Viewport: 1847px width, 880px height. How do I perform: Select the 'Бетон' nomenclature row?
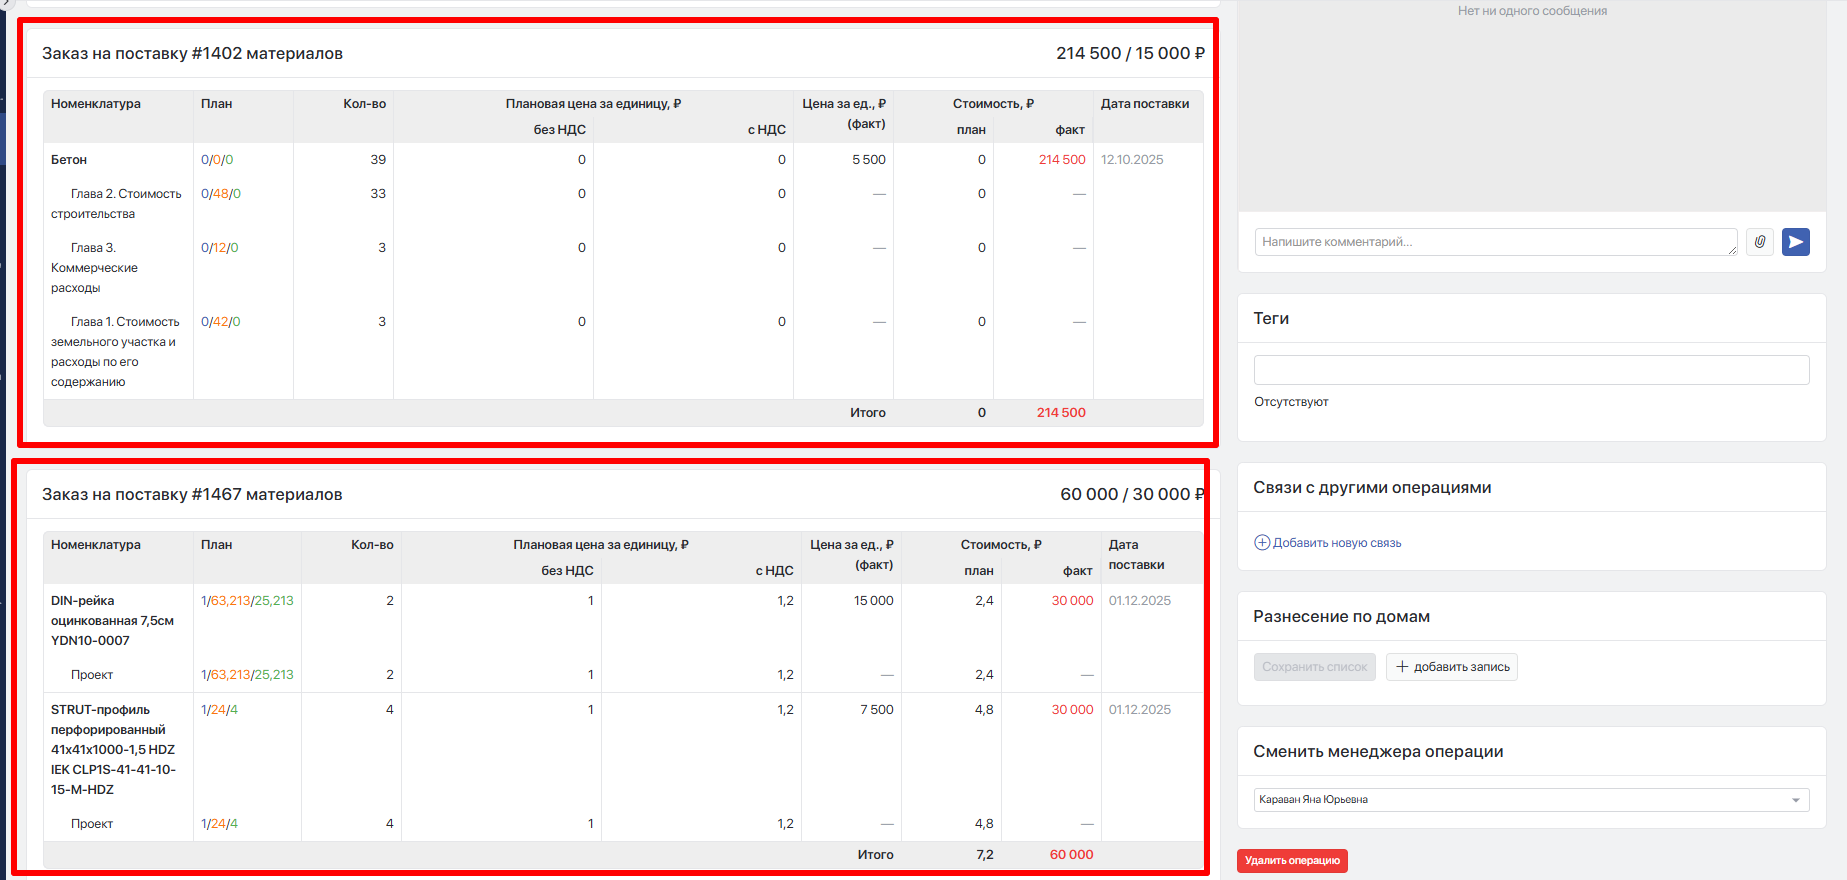[x=69, y=160]
